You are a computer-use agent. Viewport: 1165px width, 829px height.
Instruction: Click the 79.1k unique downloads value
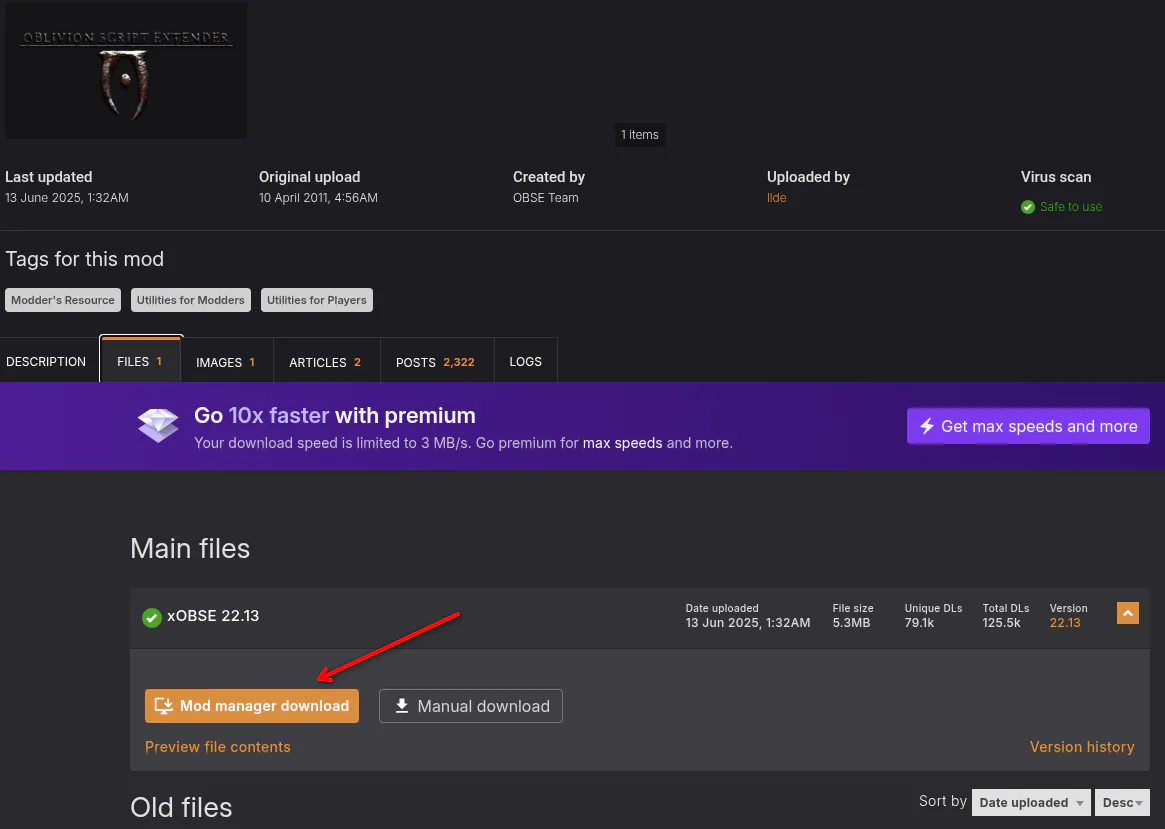tap(919, 623)
